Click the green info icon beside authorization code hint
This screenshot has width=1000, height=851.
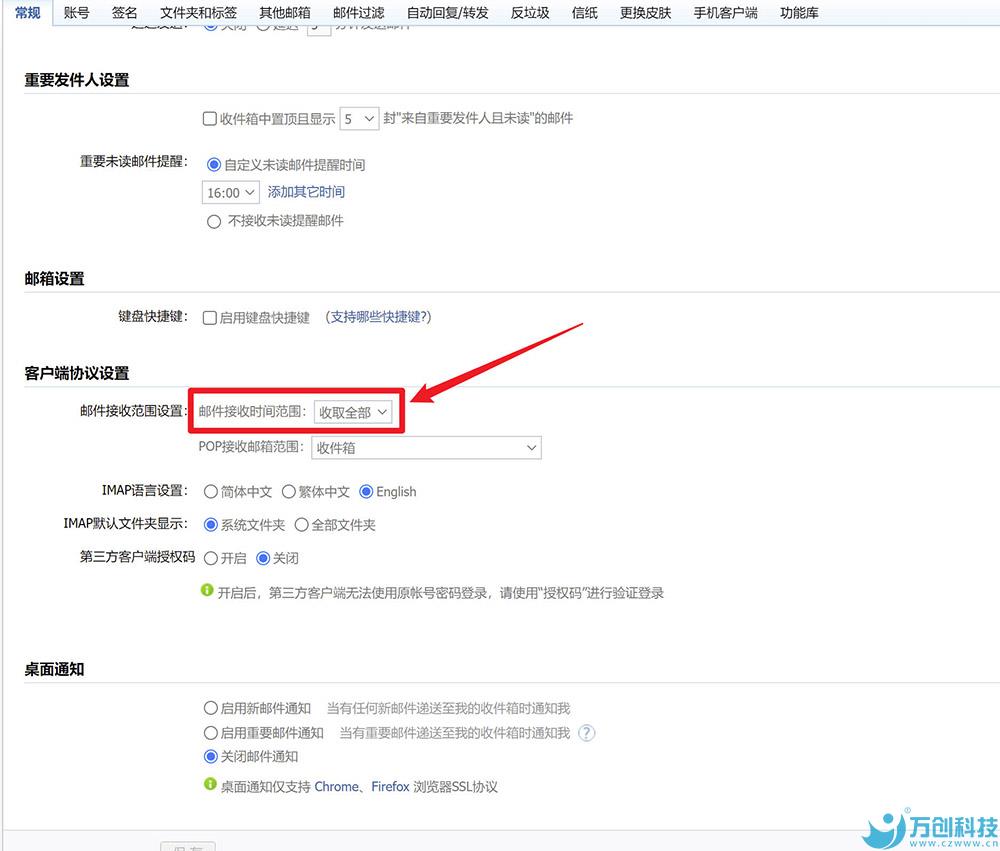[x=209, y=592]
